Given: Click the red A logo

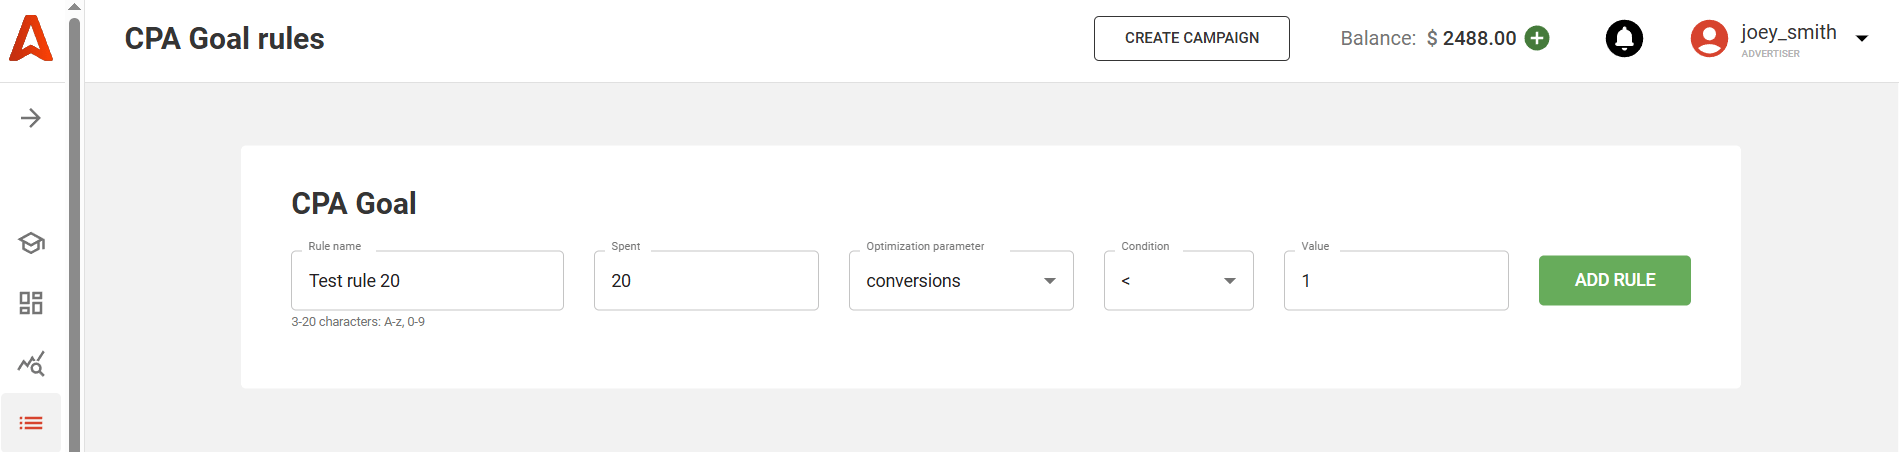Looking at the screenshot, I should (31, 38).
